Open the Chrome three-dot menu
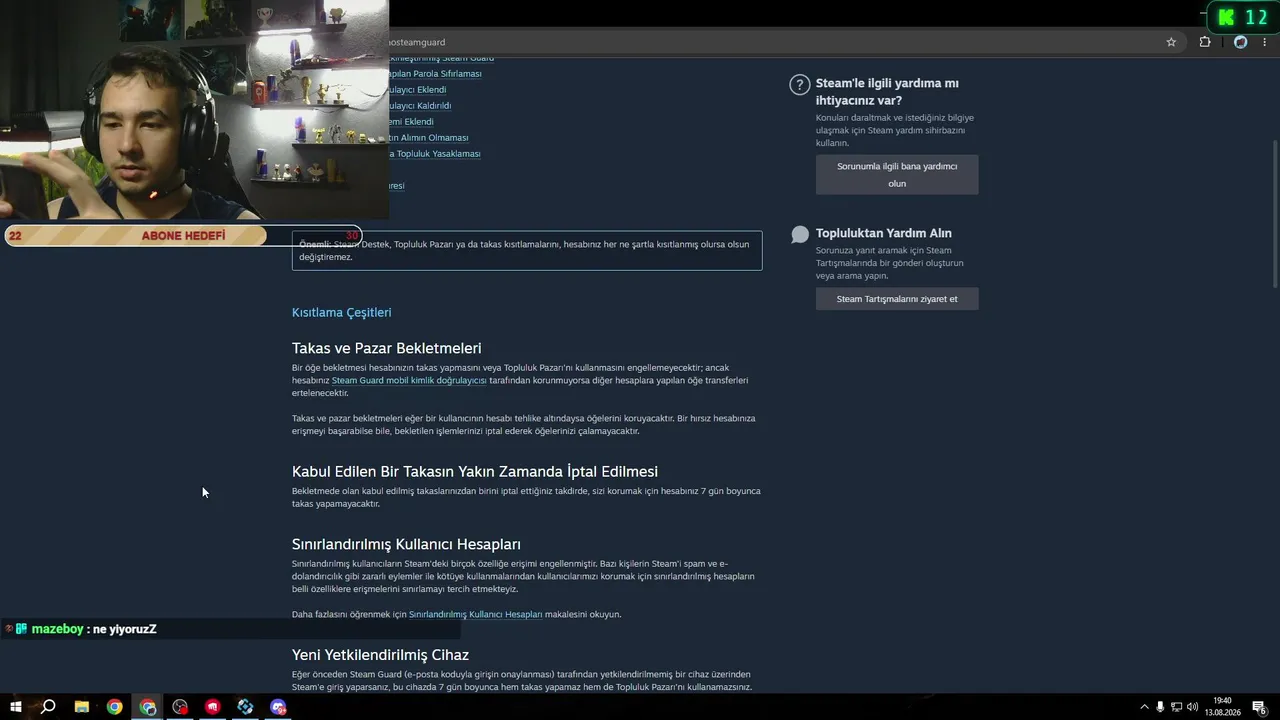This screenshot has width=1280, height=720. (1265, 42)
